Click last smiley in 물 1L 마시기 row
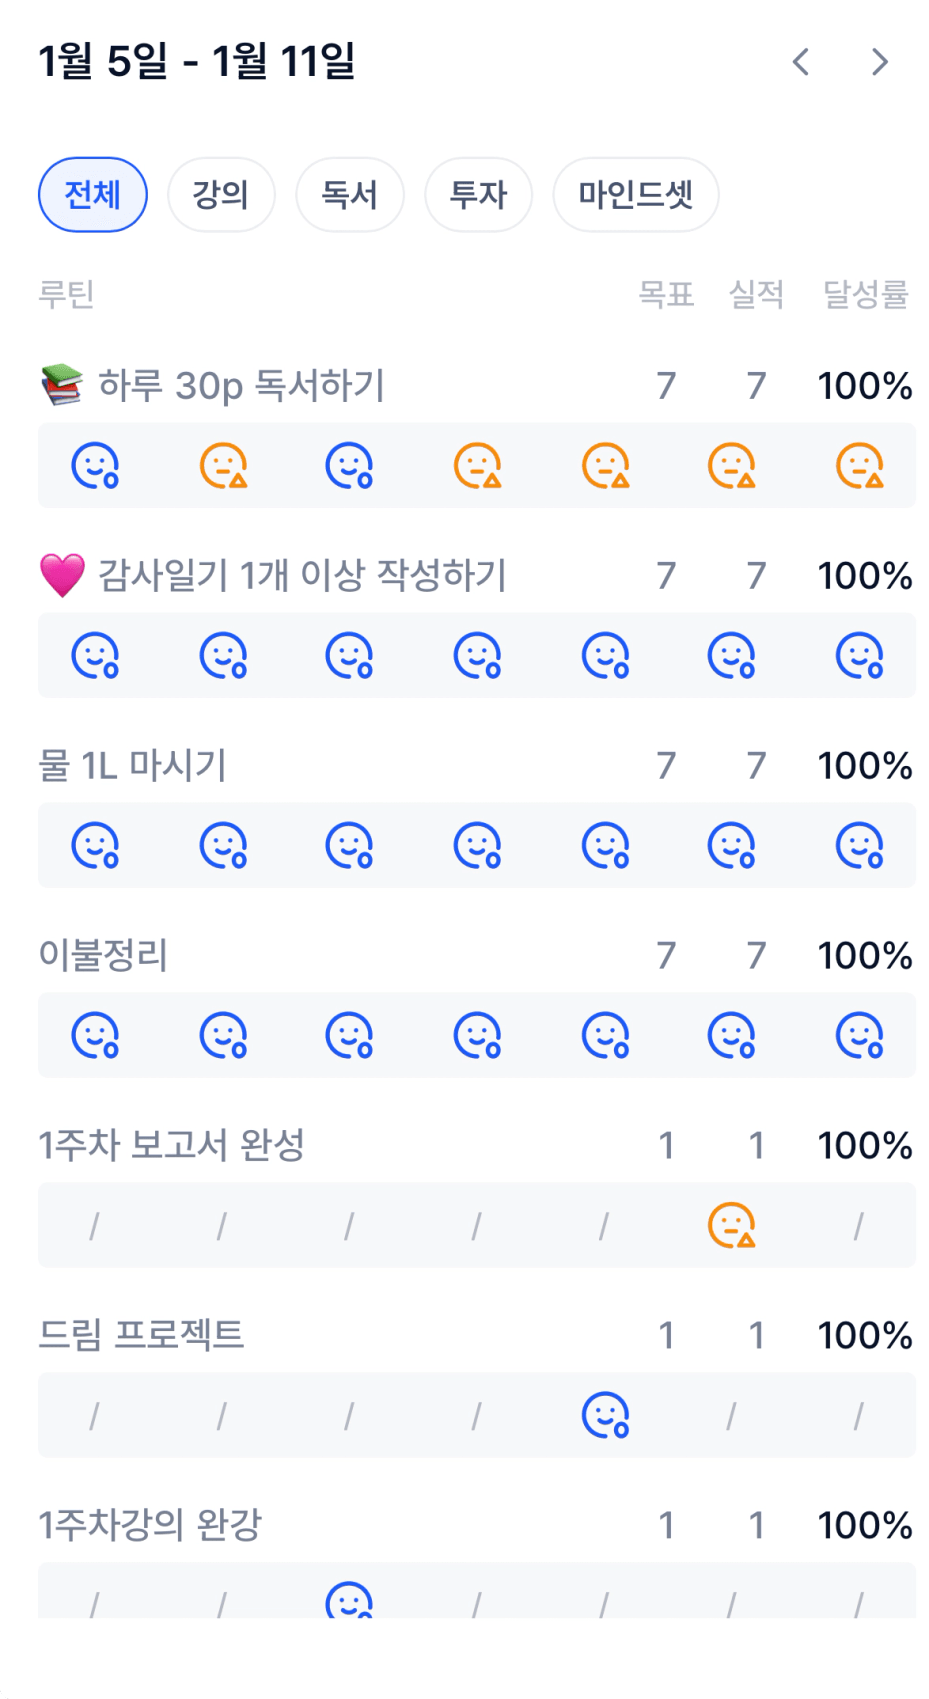Viewport: 929px width, 1699px height. [x=859, y=846]
